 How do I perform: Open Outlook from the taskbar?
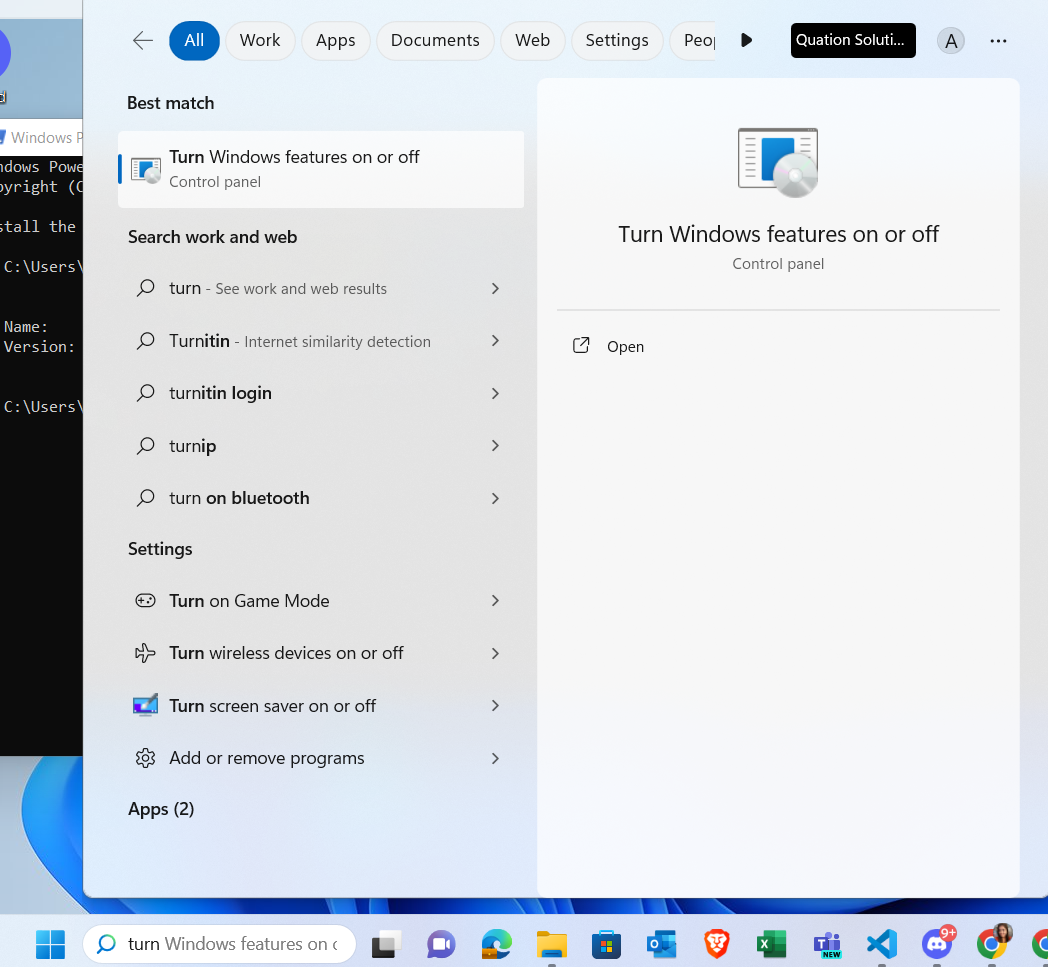(x=661, y=944)
